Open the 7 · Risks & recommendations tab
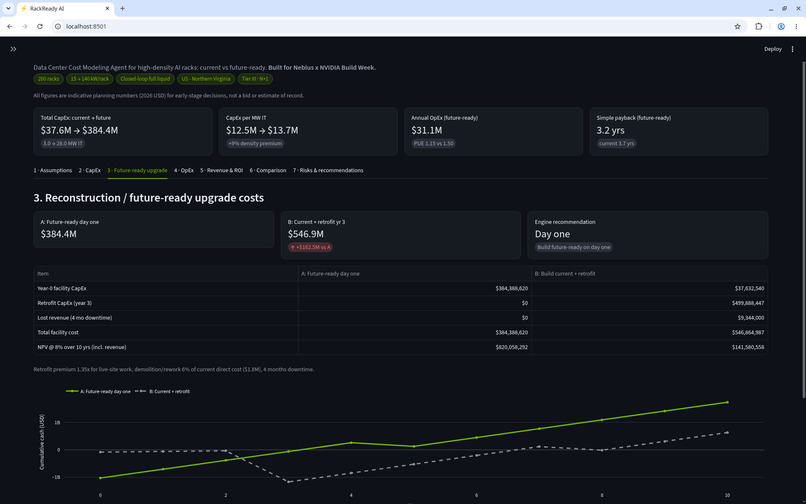Image resolution: width=806 pixels, height=504 pixels. pos(328,170)
